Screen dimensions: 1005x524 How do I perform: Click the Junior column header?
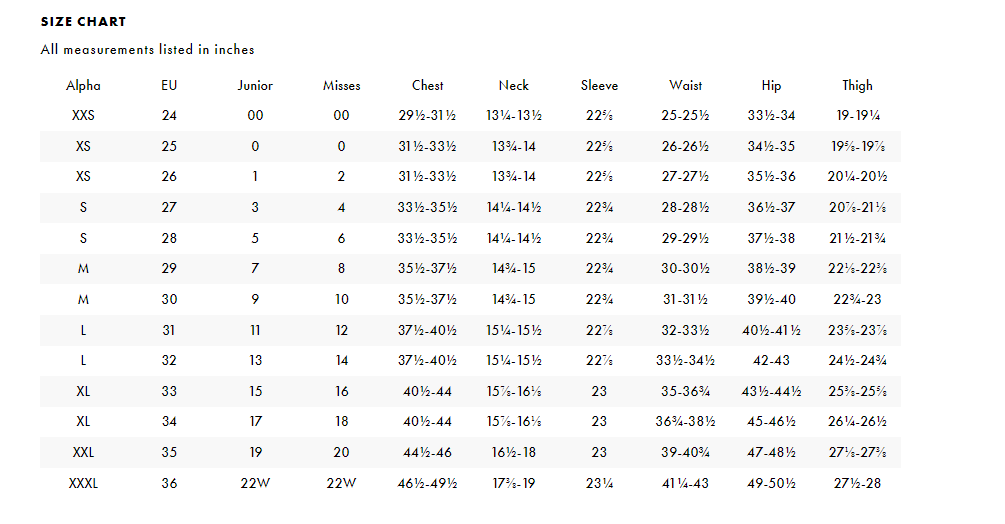(x=255, y=86)
